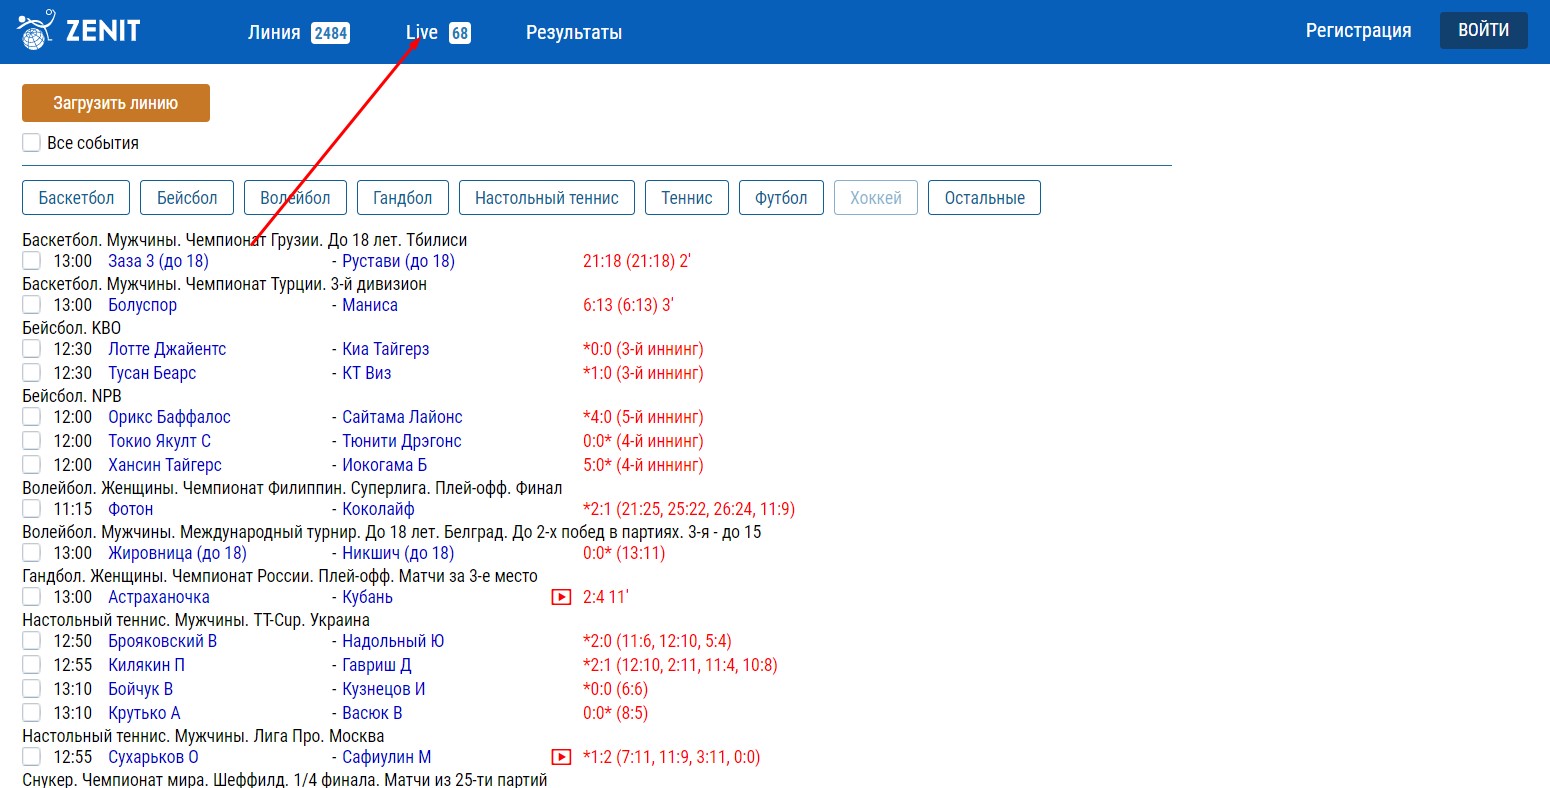The width and height of the screenshot is (1550, 788).
Task: Select the Хоккей filter
Action: click(876, 197)
